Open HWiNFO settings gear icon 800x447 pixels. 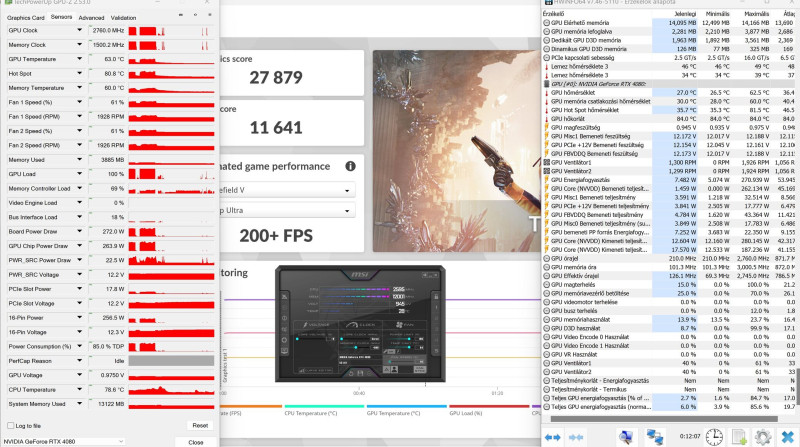(762, 437)
